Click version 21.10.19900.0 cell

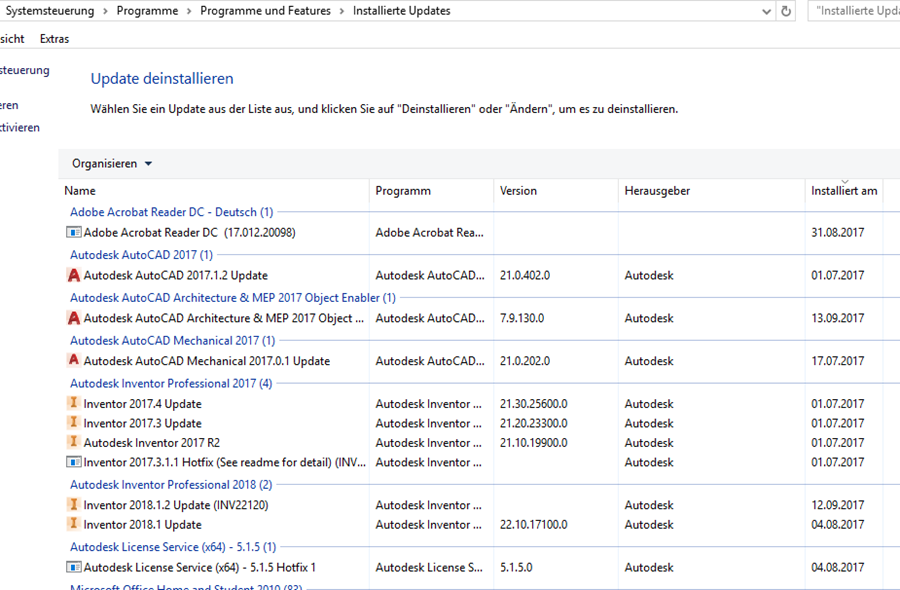tap(533, 442)
